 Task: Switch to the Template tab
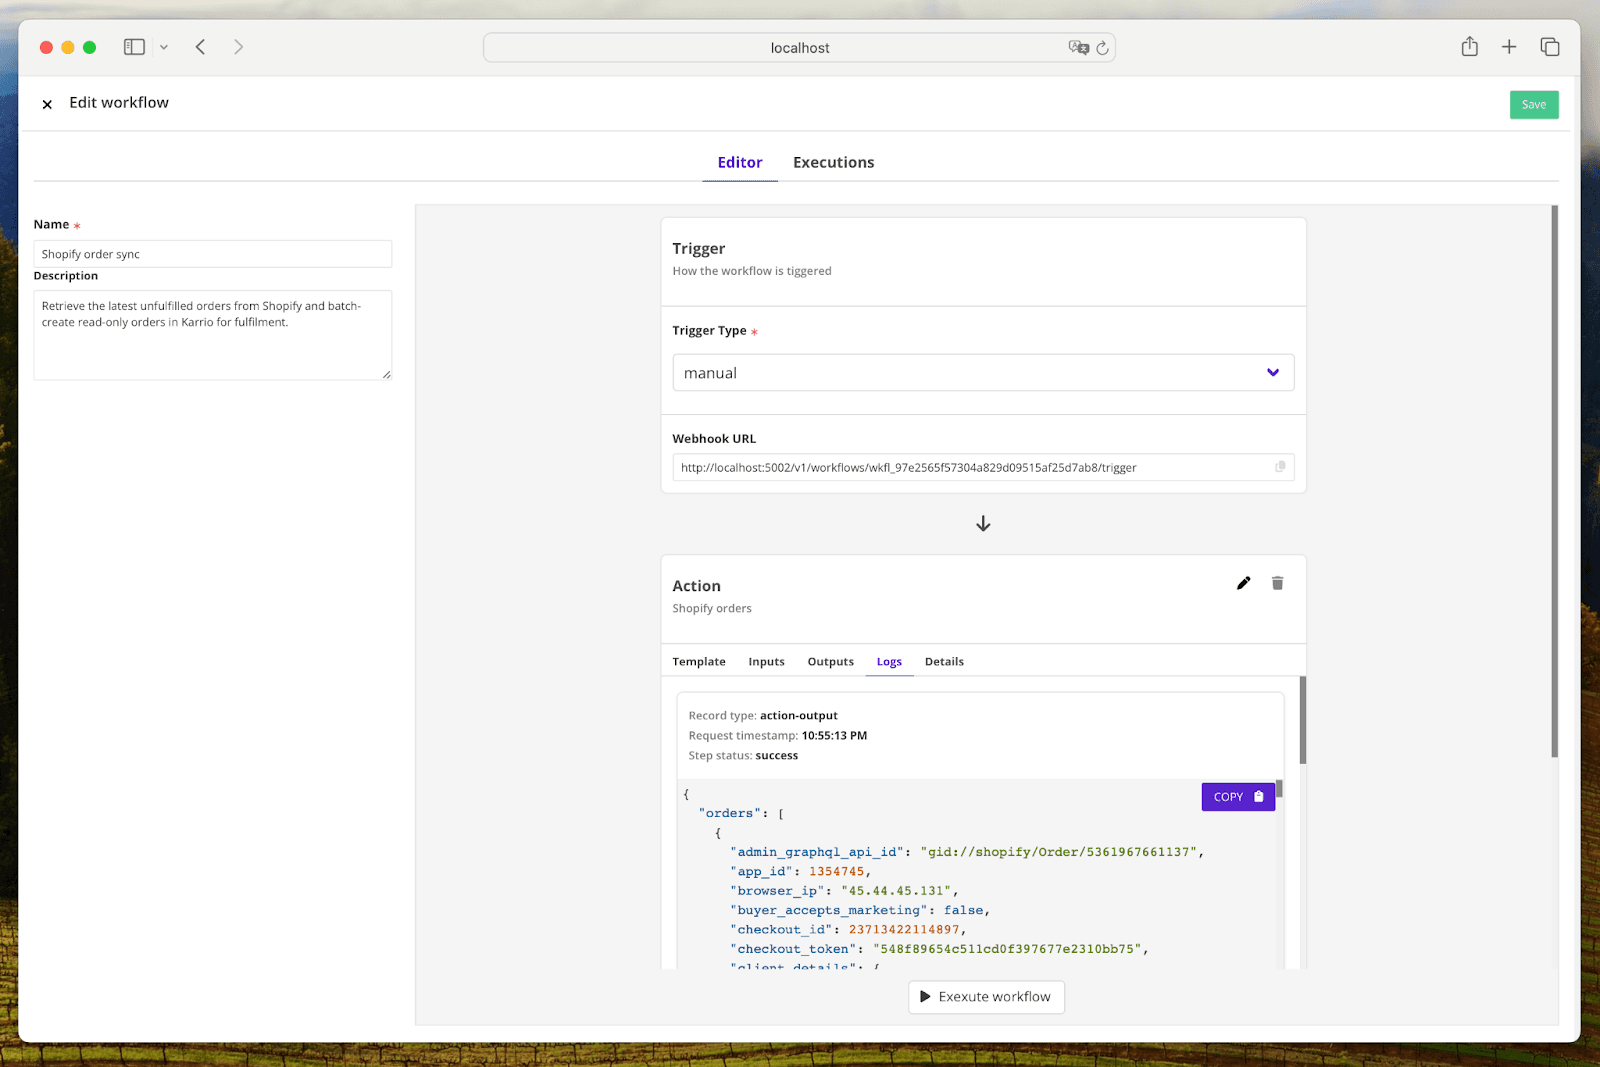pyautogui.click(x=698, y=661)
